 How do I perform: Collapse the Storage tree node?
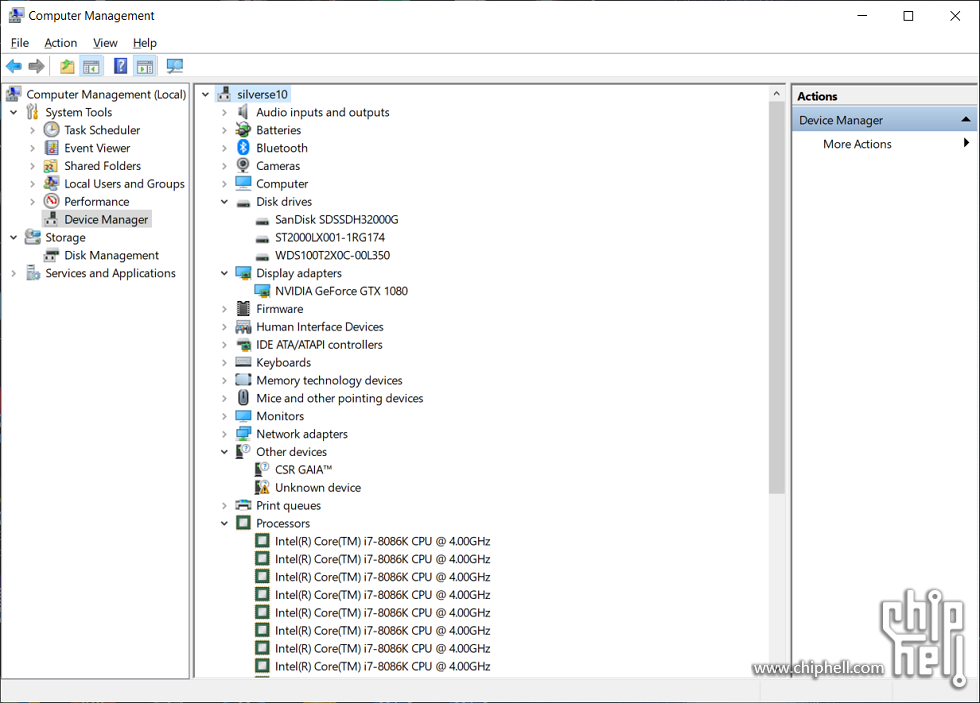[14, 237]
